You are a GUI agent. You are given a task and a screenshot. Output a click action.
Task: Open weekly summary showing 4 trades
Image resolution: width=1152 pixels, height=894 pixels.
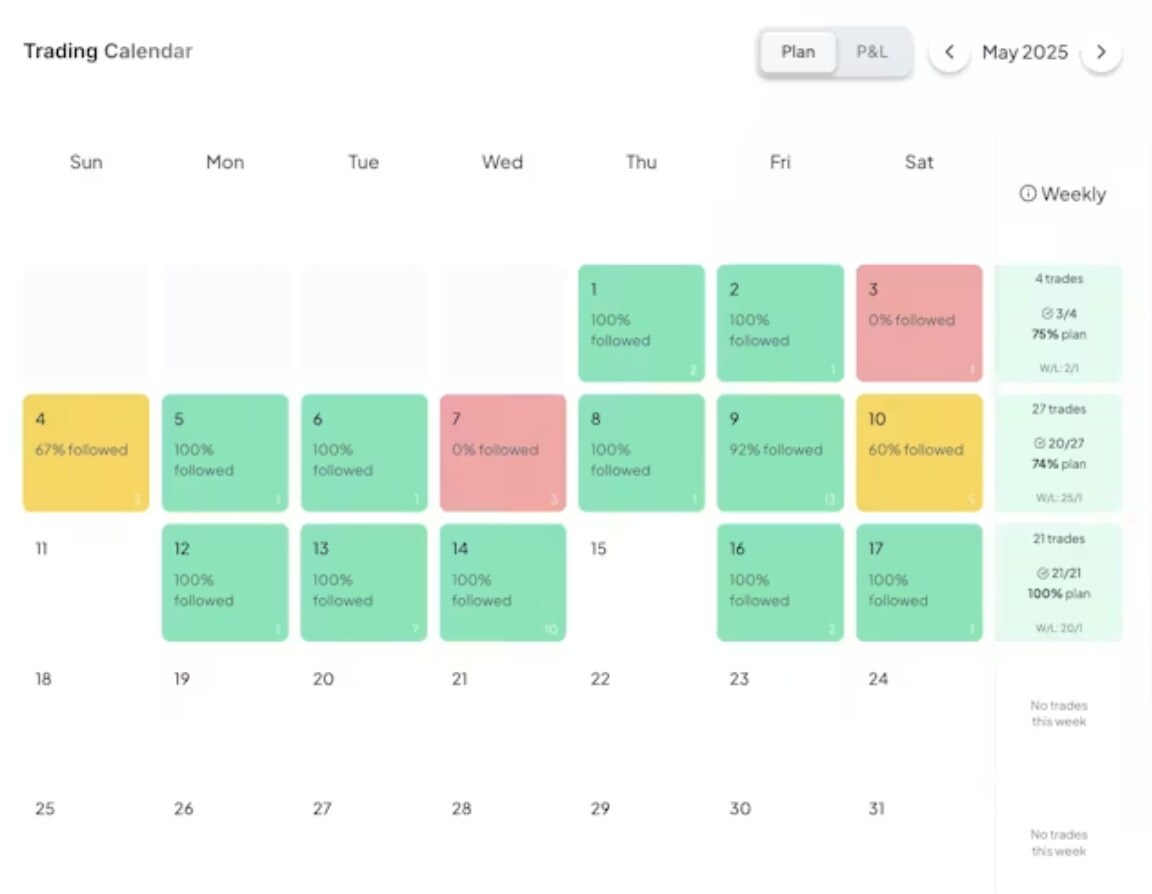[x=1059, y=323]
